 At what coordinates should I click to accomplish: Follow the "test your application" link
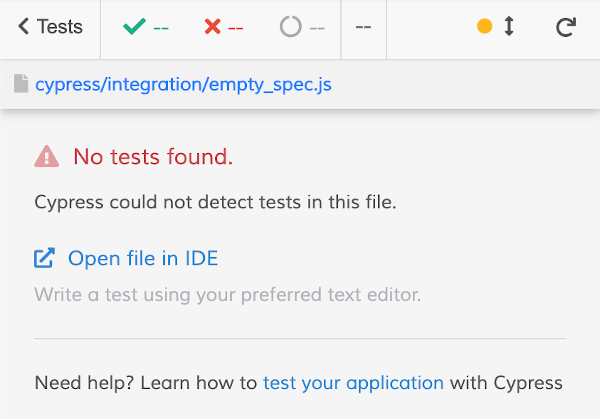(353, 382)
